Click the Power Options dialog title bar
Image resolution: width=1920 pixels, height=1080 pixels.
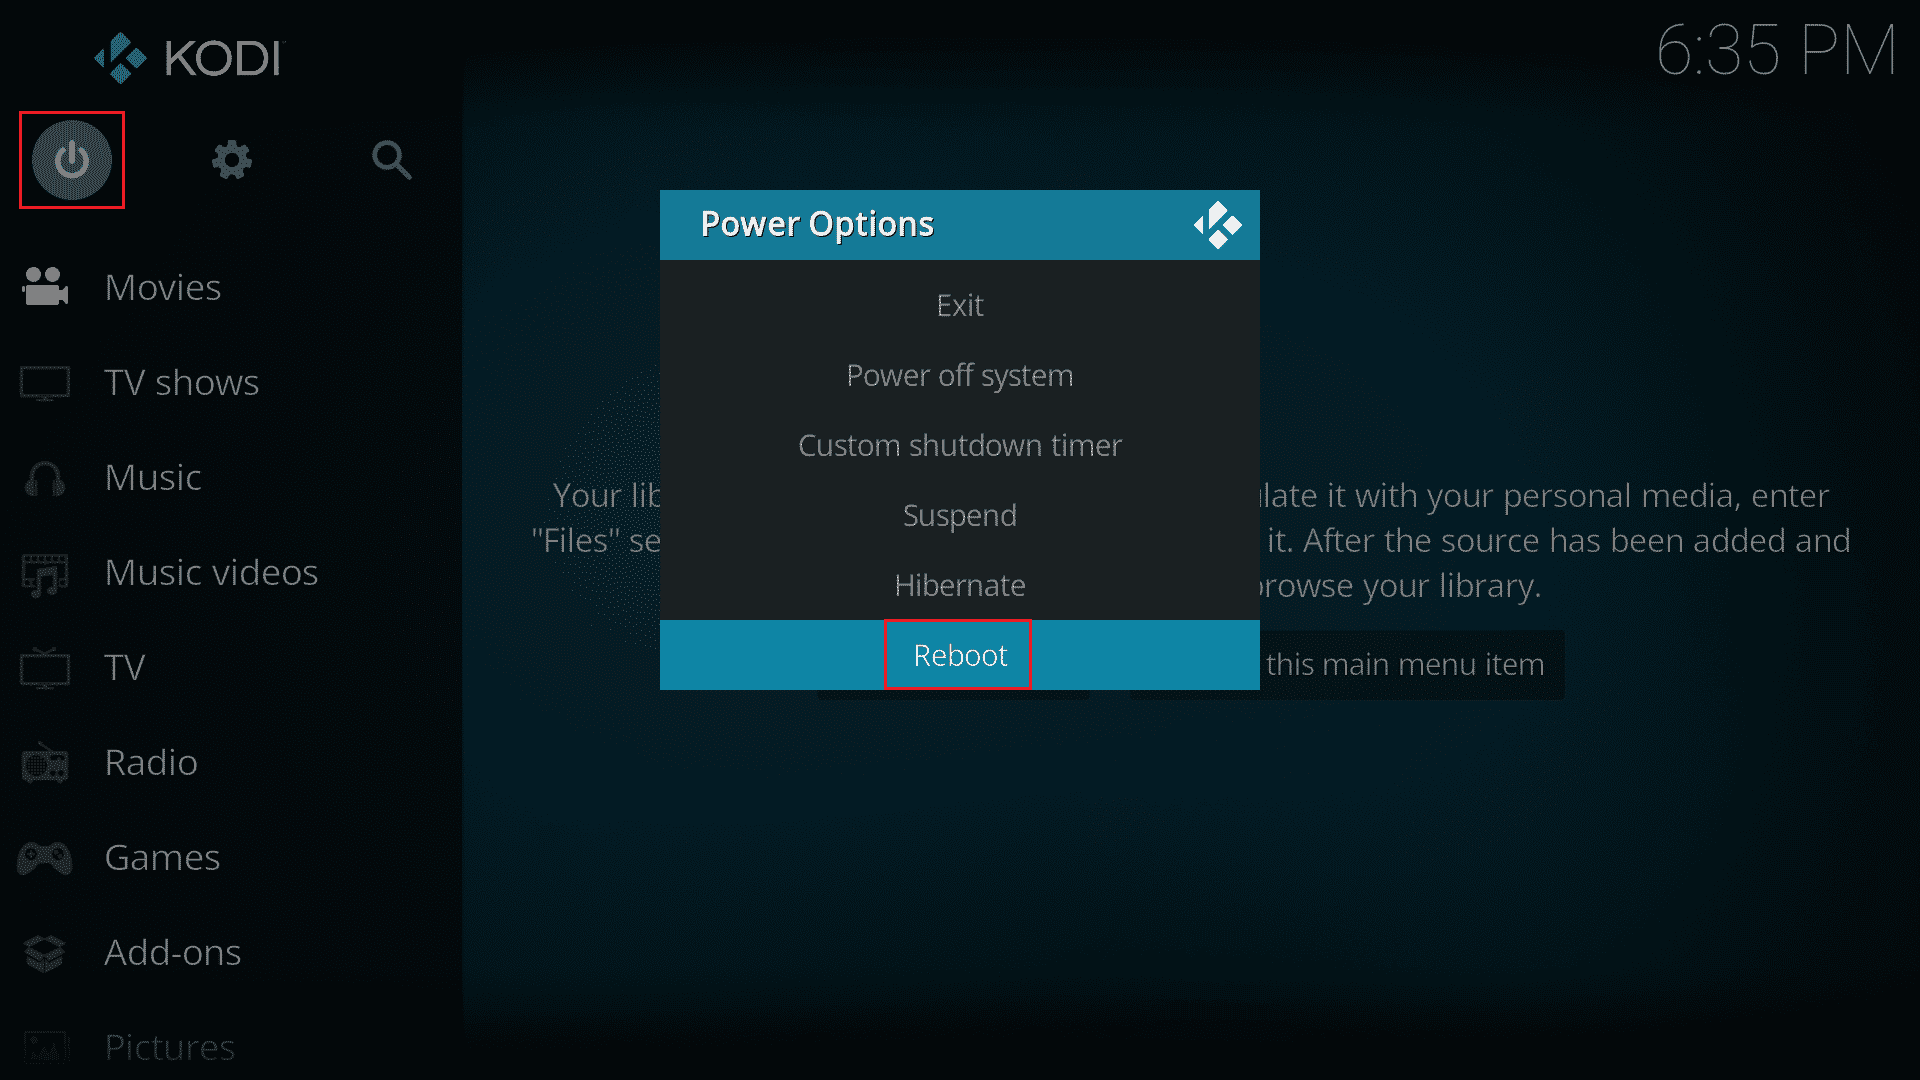pyautogui.click(x=959, y=224)
